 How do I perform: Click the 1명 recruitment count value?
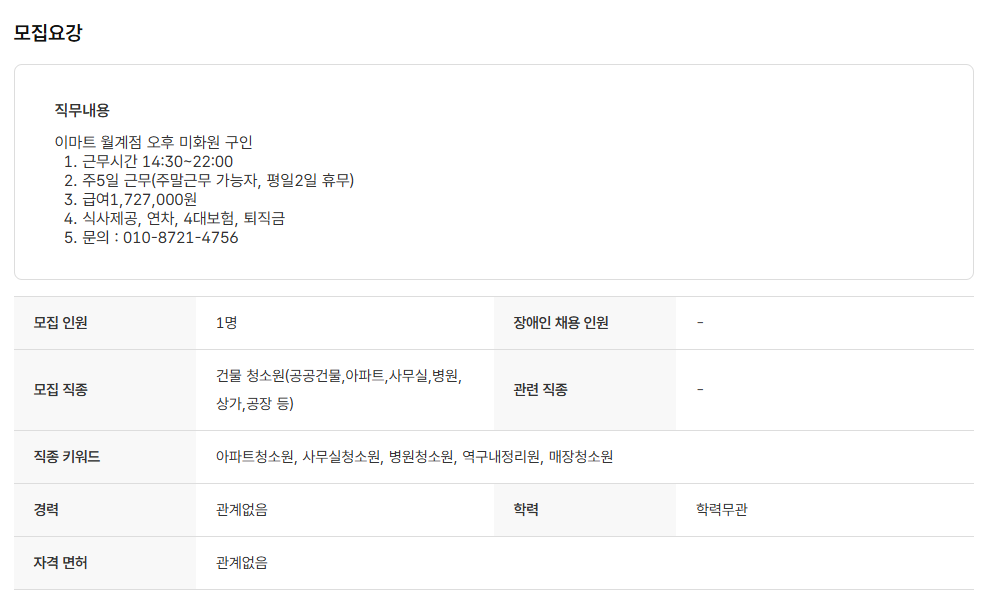pos(226,323)
